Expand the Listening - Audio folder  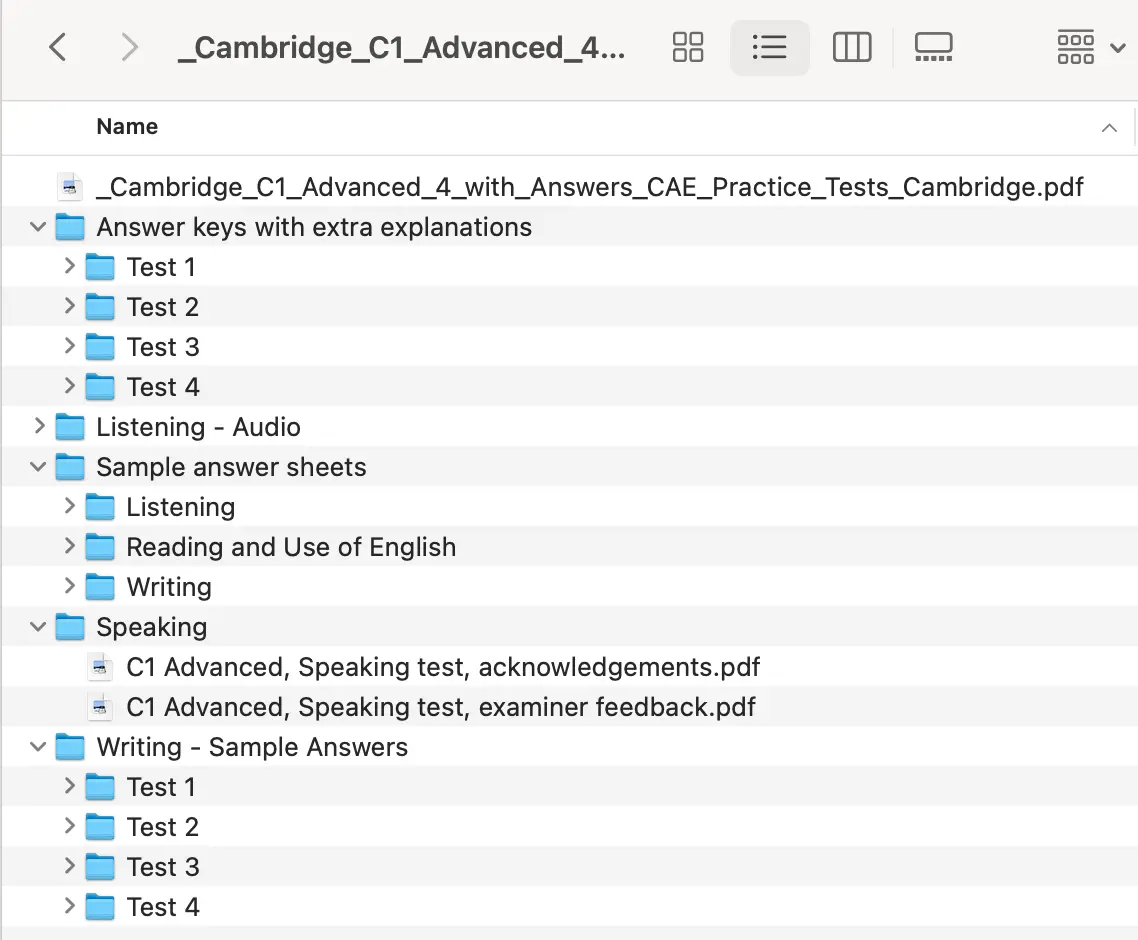tap(39, 425)
